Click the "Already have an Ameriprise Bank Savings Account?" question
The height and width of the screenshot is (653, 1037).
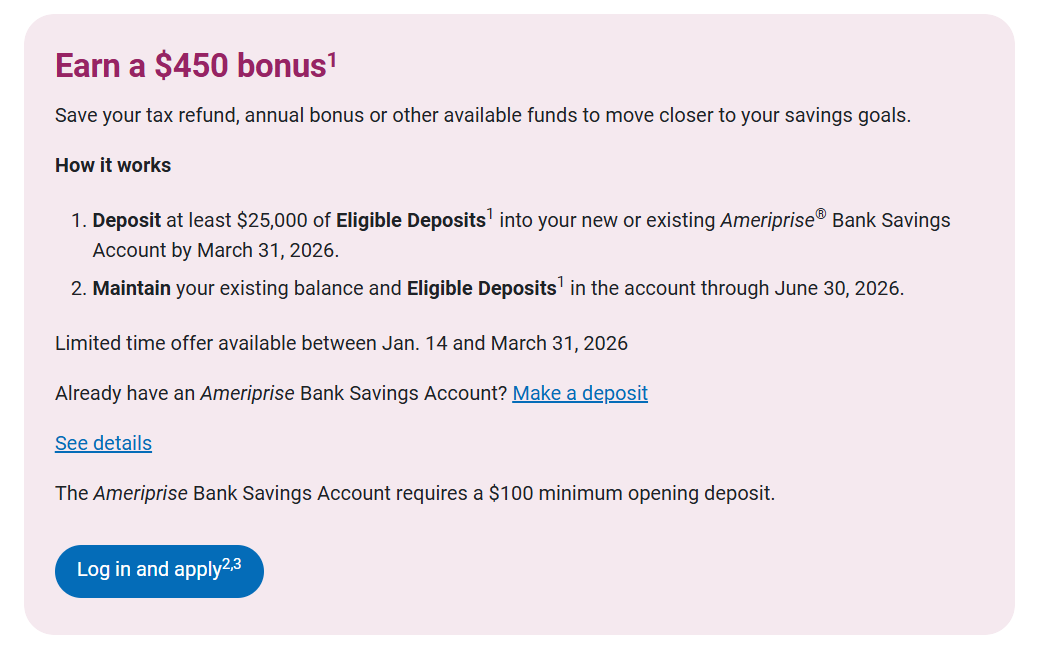click(281, 393)
